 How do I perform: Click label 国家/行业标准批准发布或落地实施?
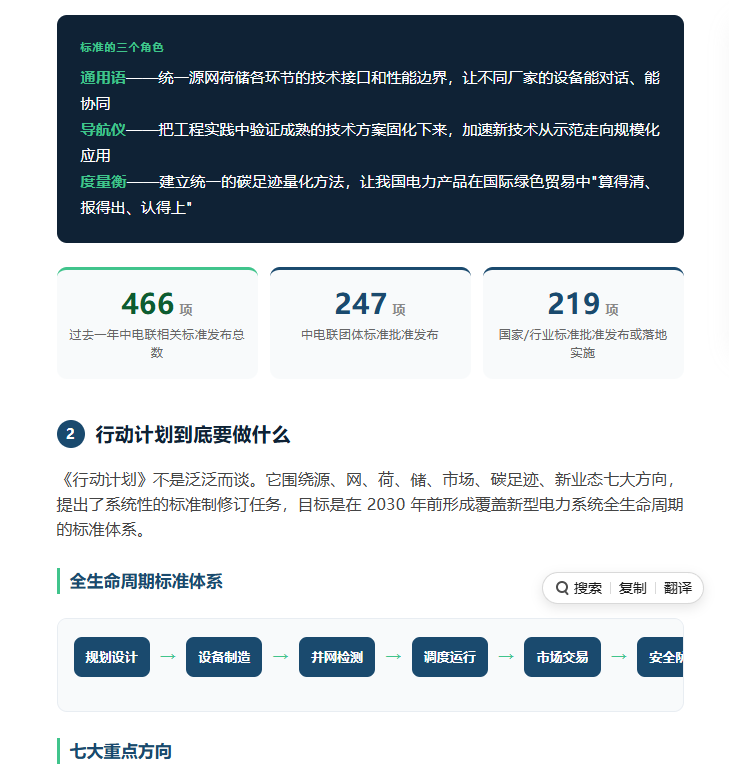point(583,344)
